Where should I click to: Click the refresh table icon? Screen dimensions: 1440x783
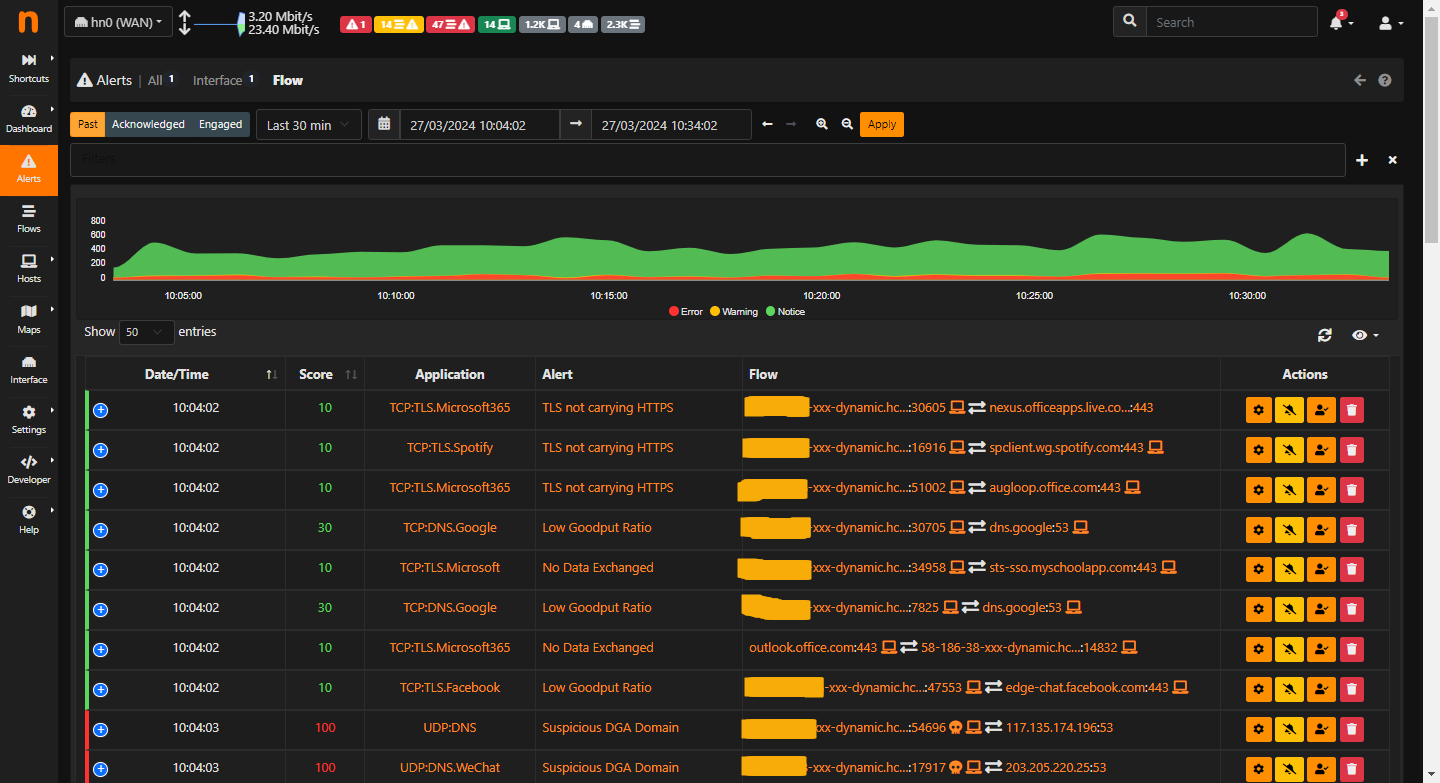pos(1325,335)
